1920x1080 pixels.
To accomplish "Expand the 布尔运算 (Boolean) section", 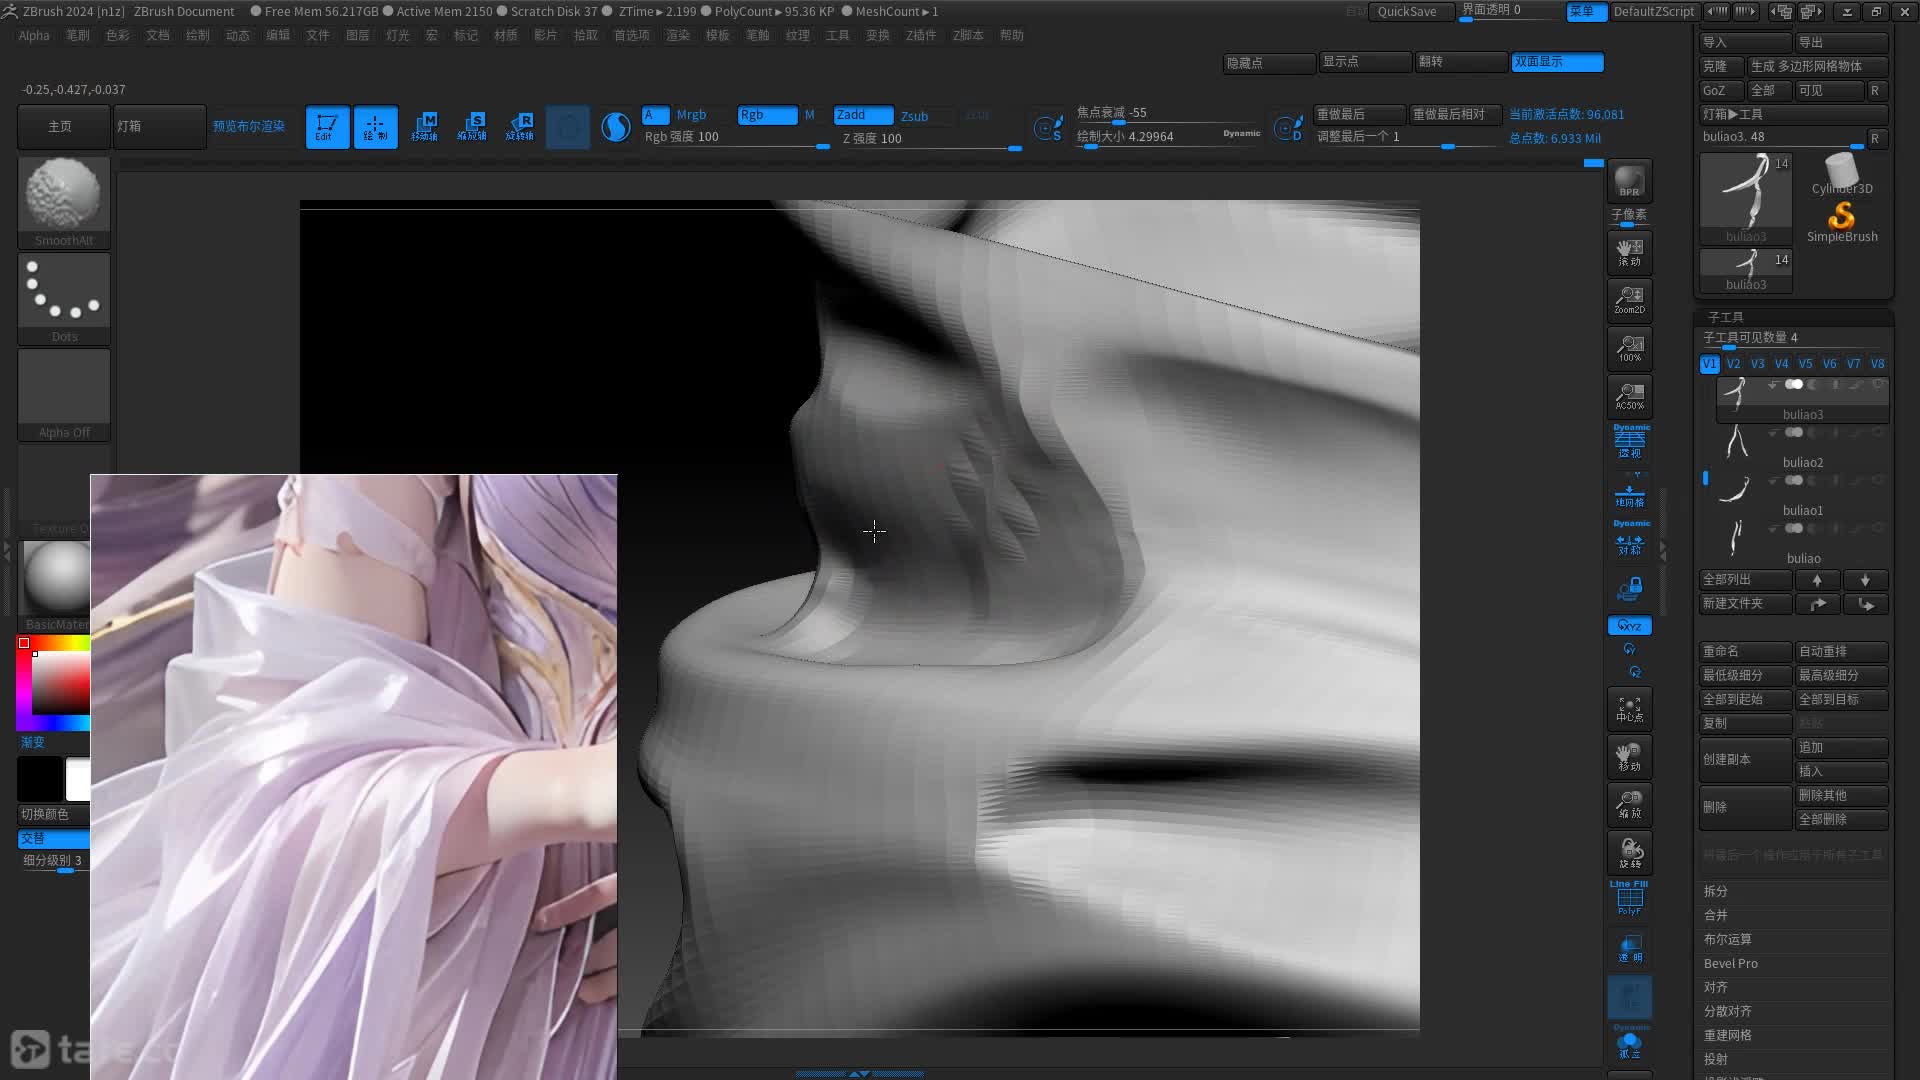I will 1728,939.
